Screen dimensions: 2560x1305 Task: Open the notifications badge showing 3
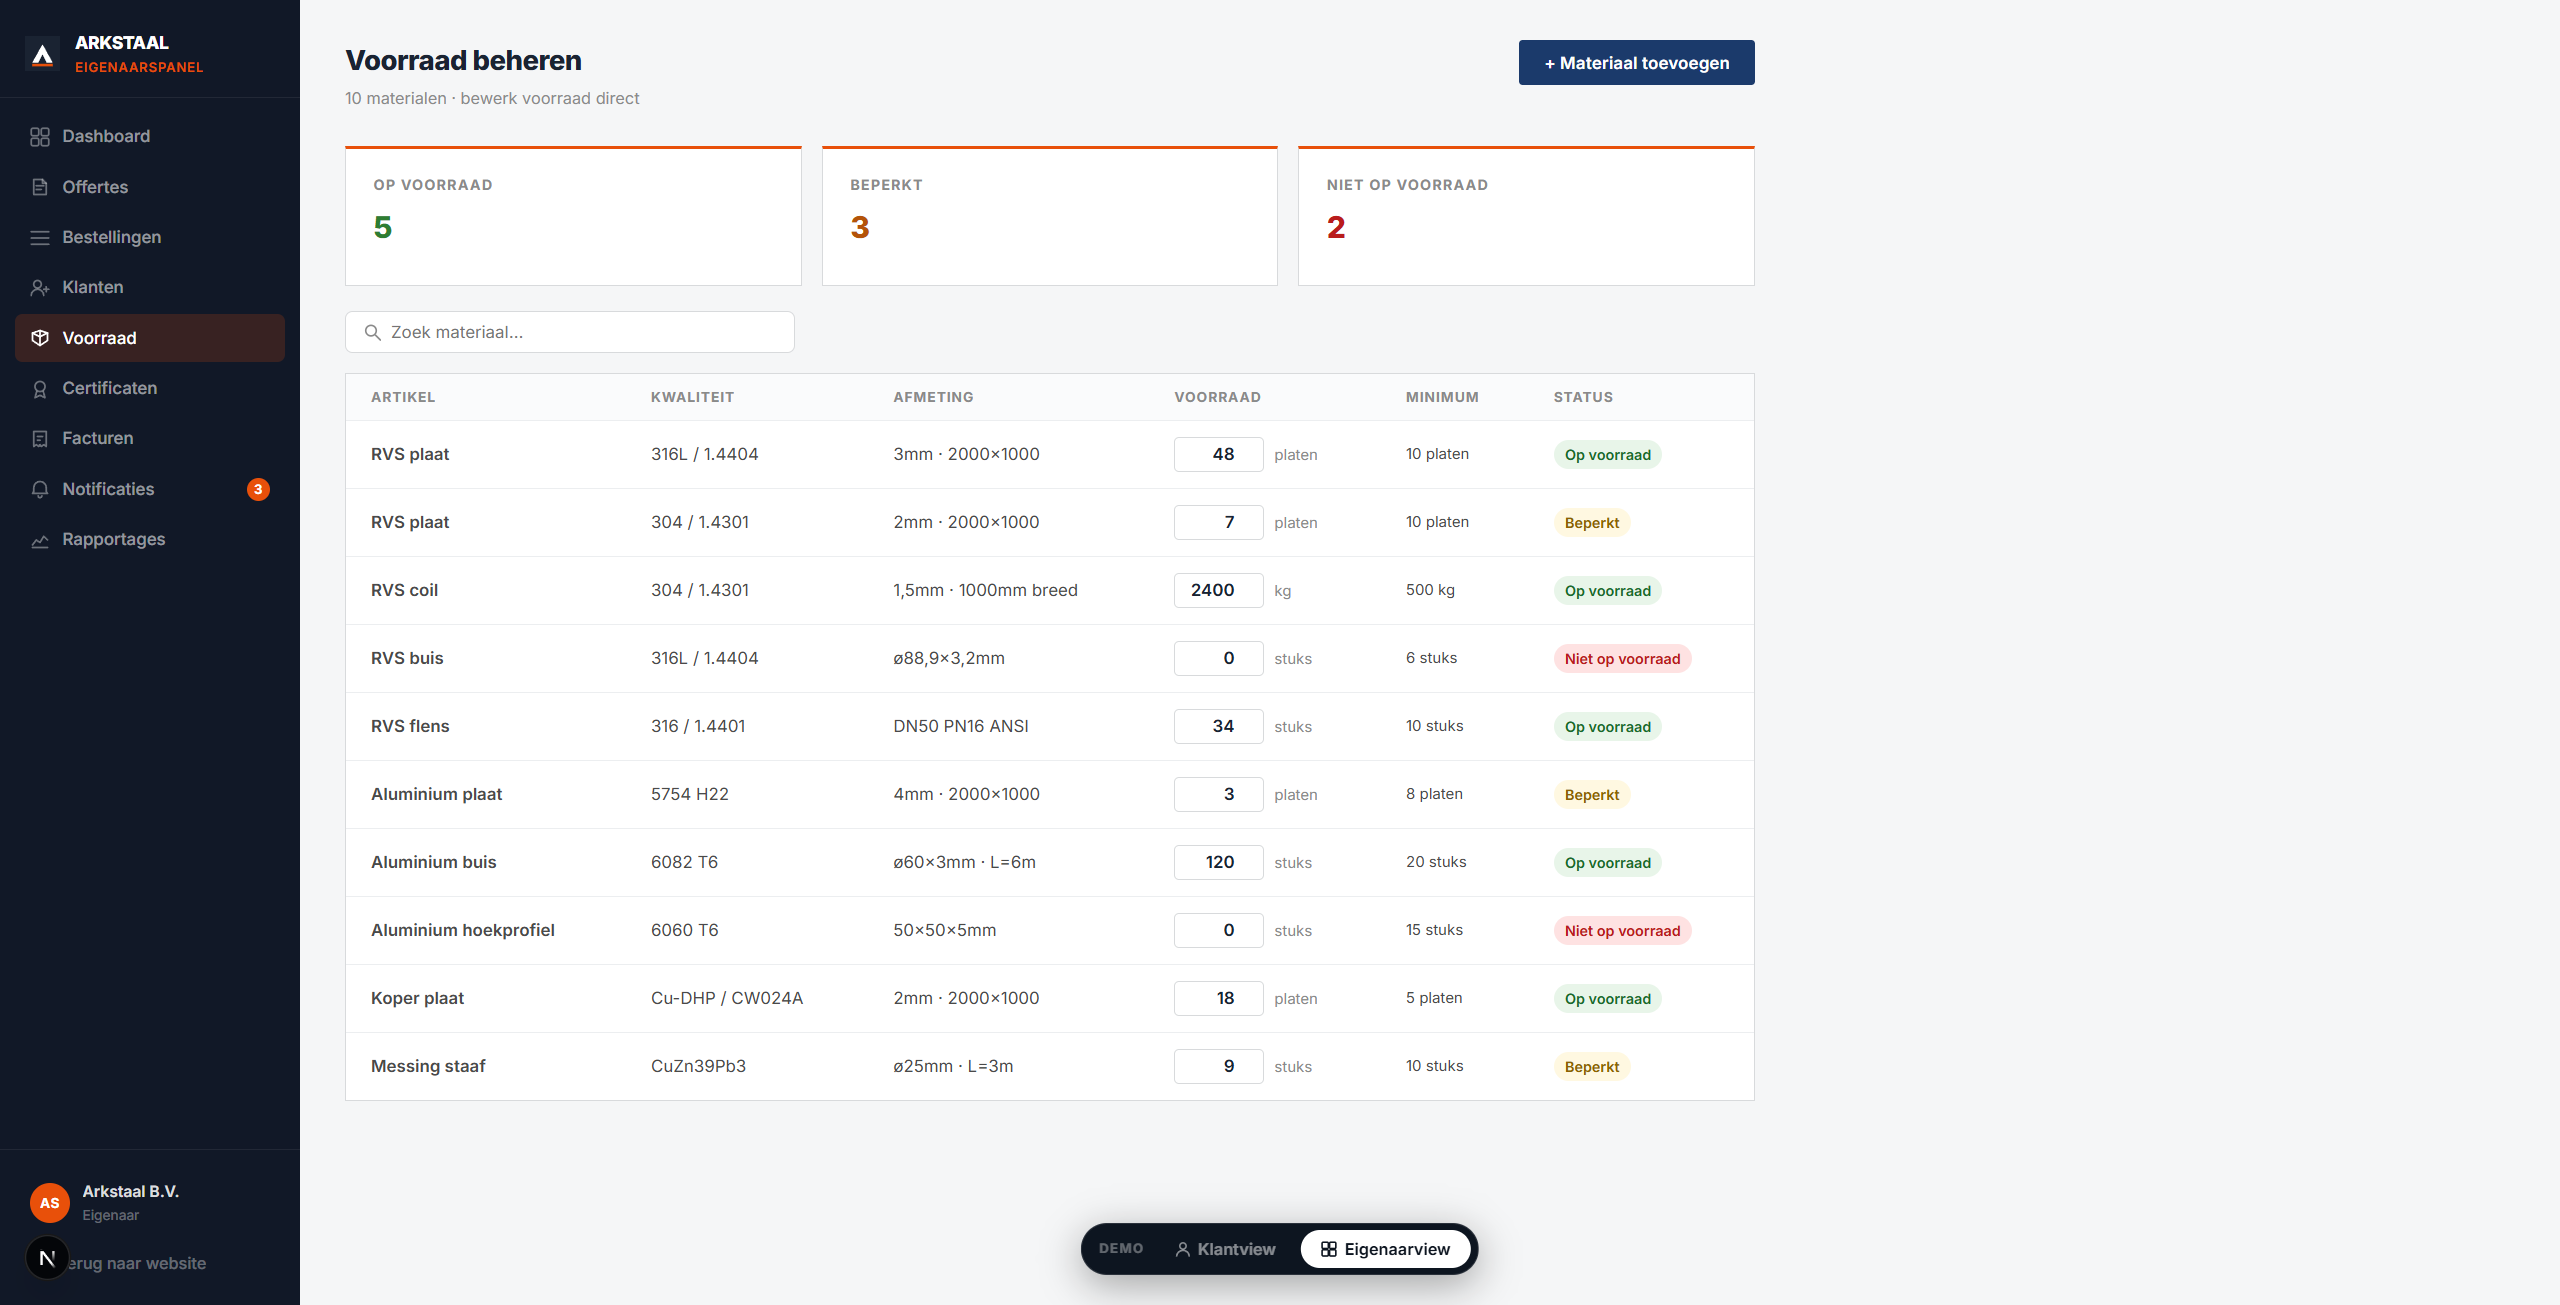(258, 489)
